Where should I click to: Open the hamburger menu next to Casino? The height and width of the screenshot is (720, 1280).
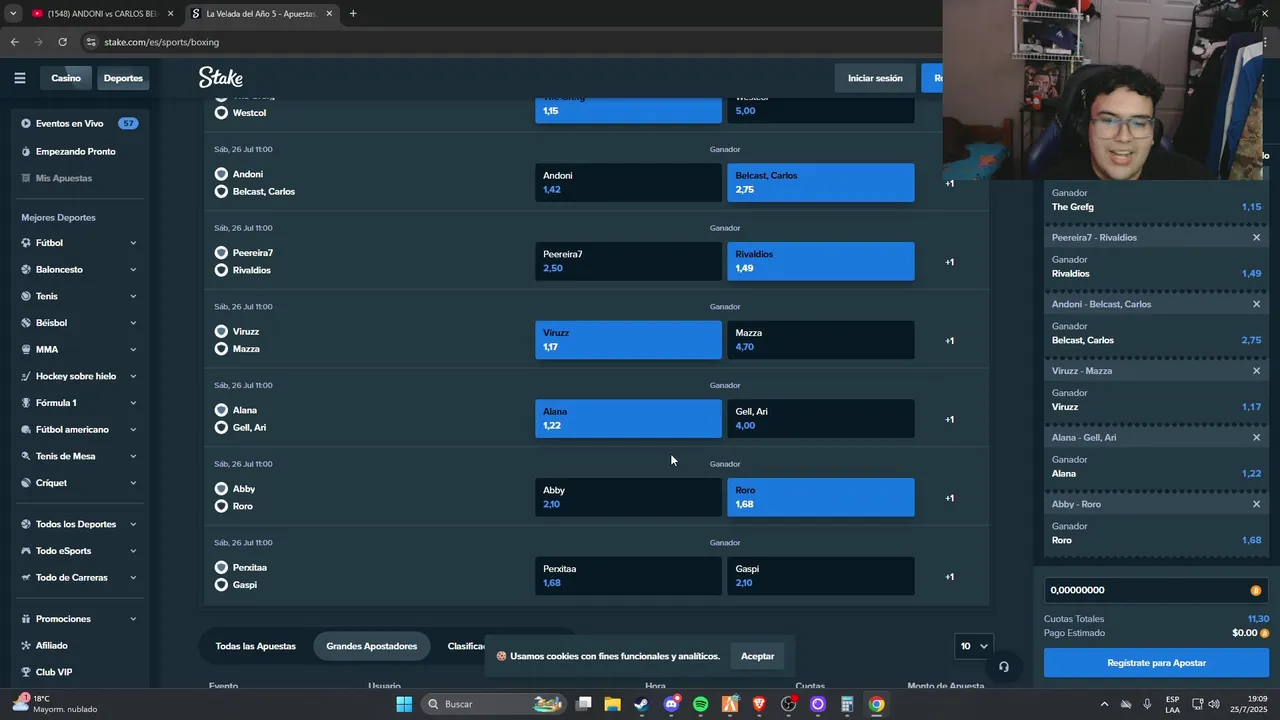(20, 78)
